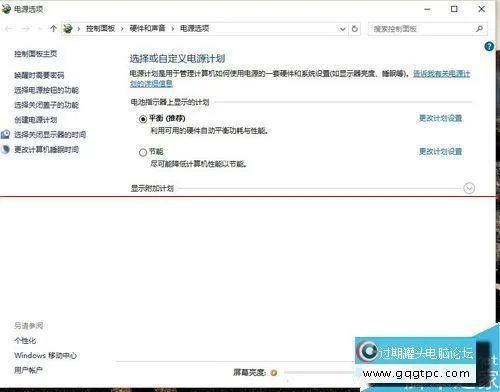Open 选择关闭盖子的功能 link

pyautogui.click(x=46, y=105)
